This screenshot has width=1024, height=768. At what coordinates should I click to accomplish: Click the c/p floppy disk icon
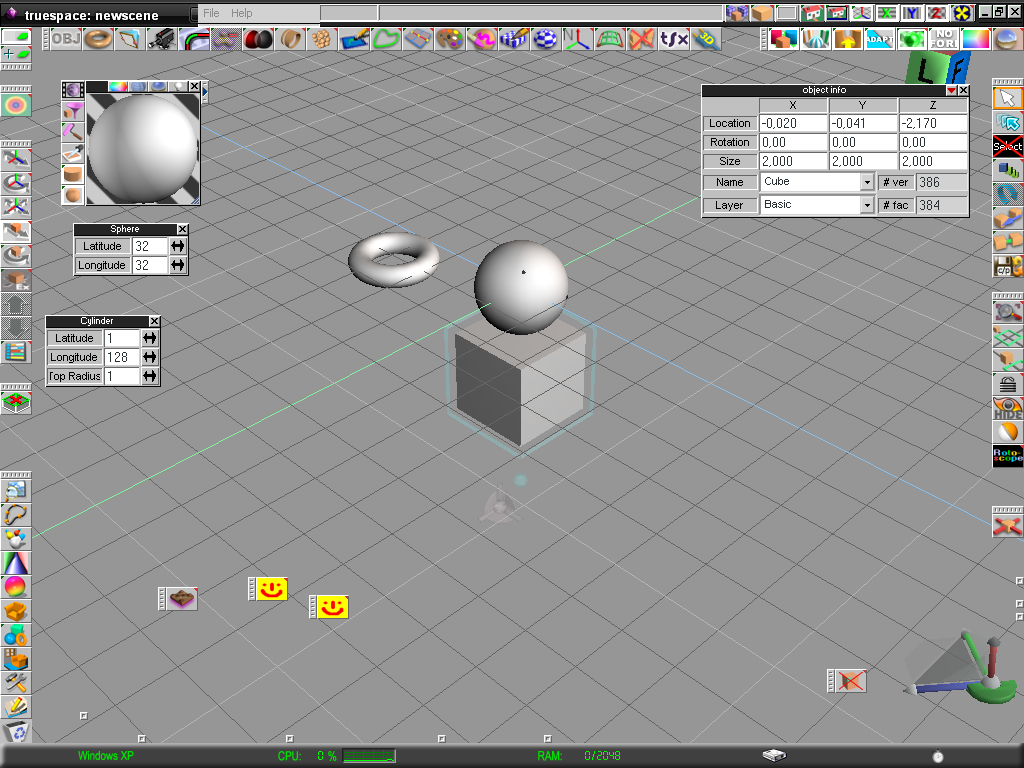1007,266
